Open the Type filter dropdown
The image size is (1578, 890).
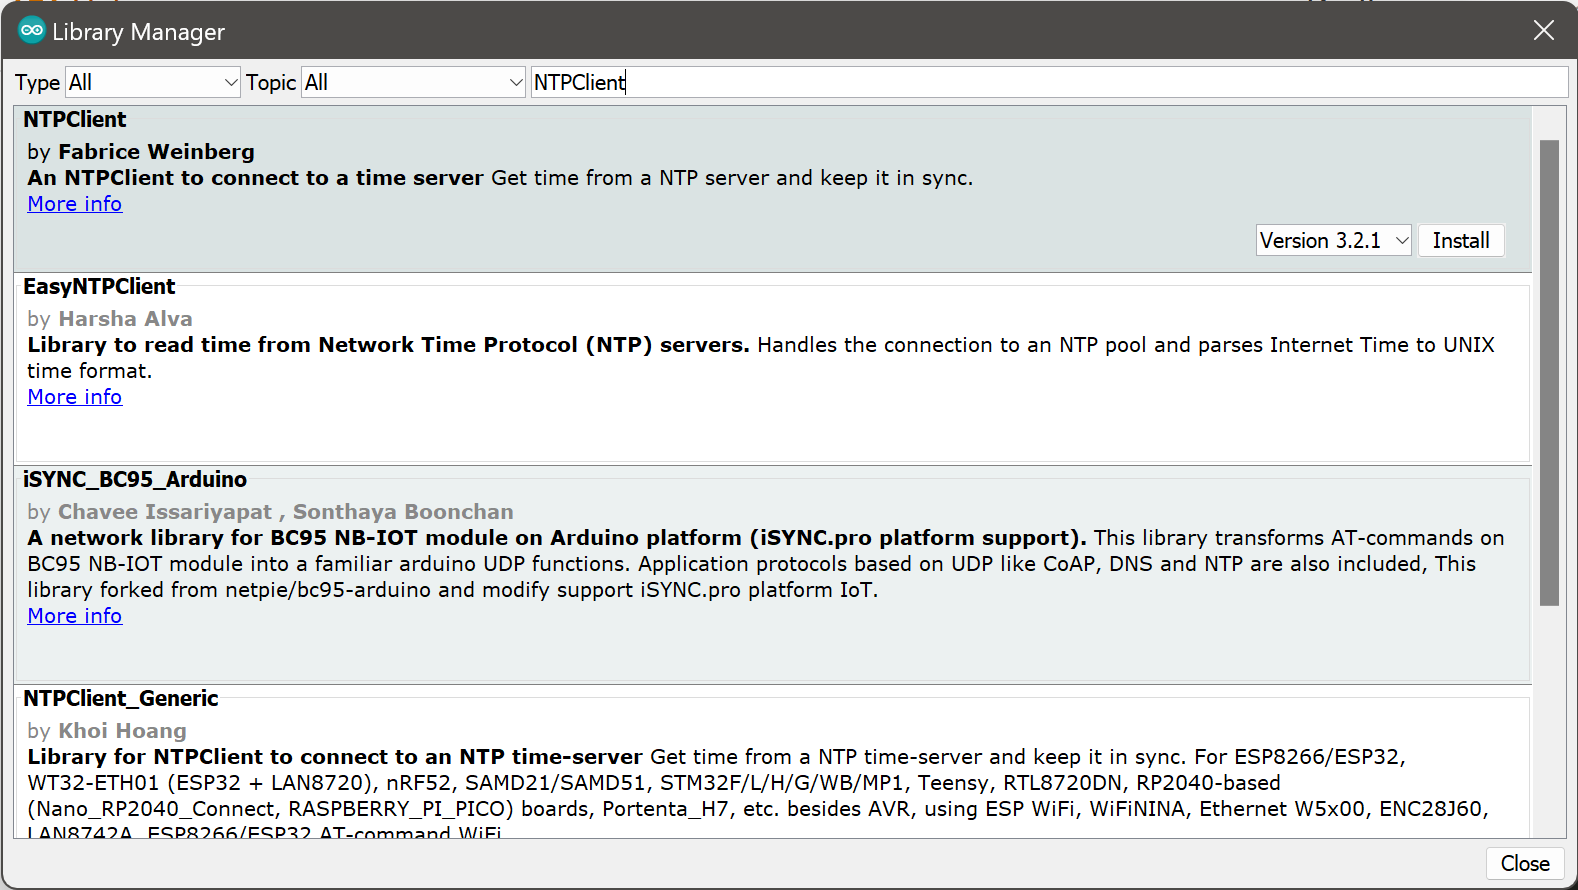[x=153, y=82]
